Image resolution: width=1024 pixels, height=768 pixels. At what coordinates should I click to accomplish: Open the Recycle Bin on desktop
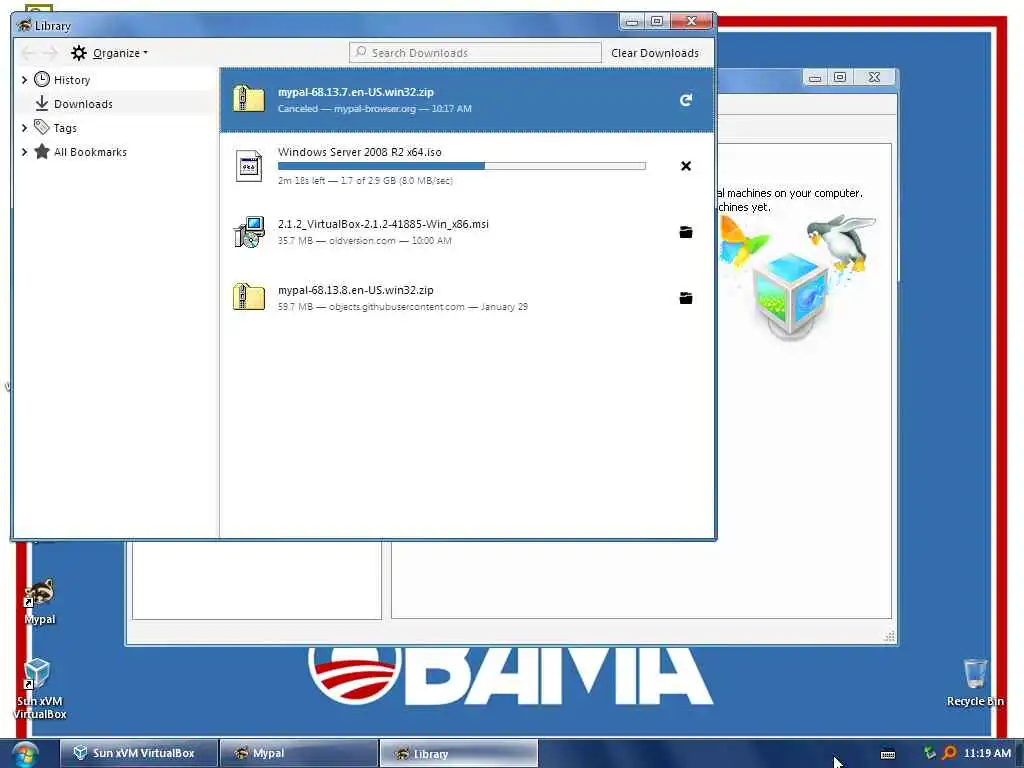pos(975,682)
